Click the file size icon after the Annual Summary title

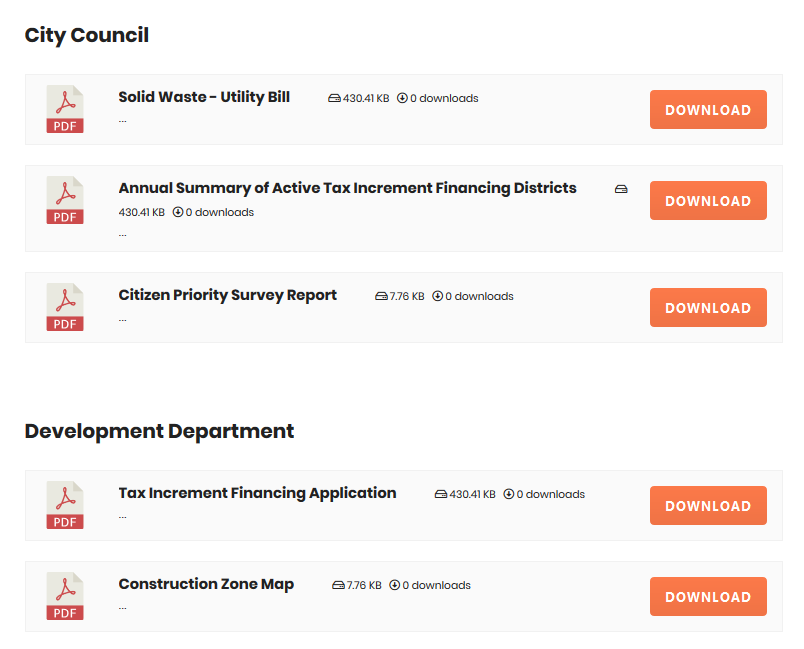click(621, 189)
